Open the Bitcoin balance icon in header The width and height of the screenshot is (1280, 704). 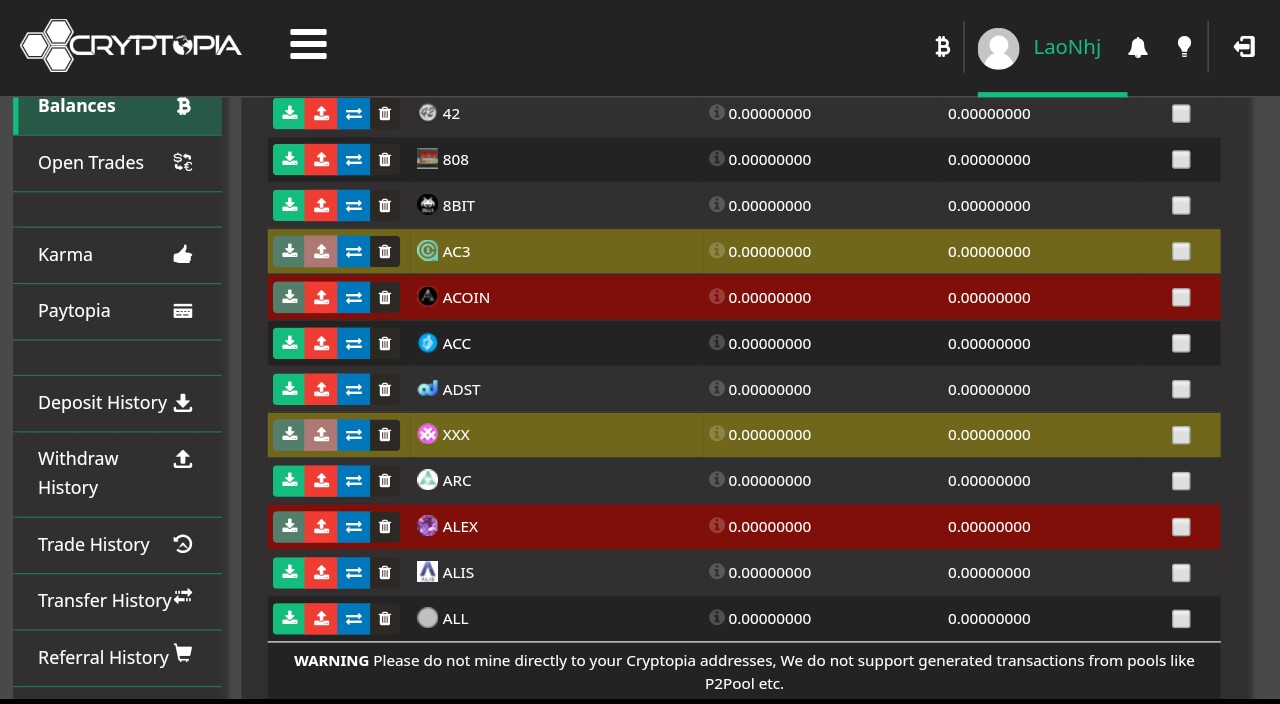pos(942,46)
